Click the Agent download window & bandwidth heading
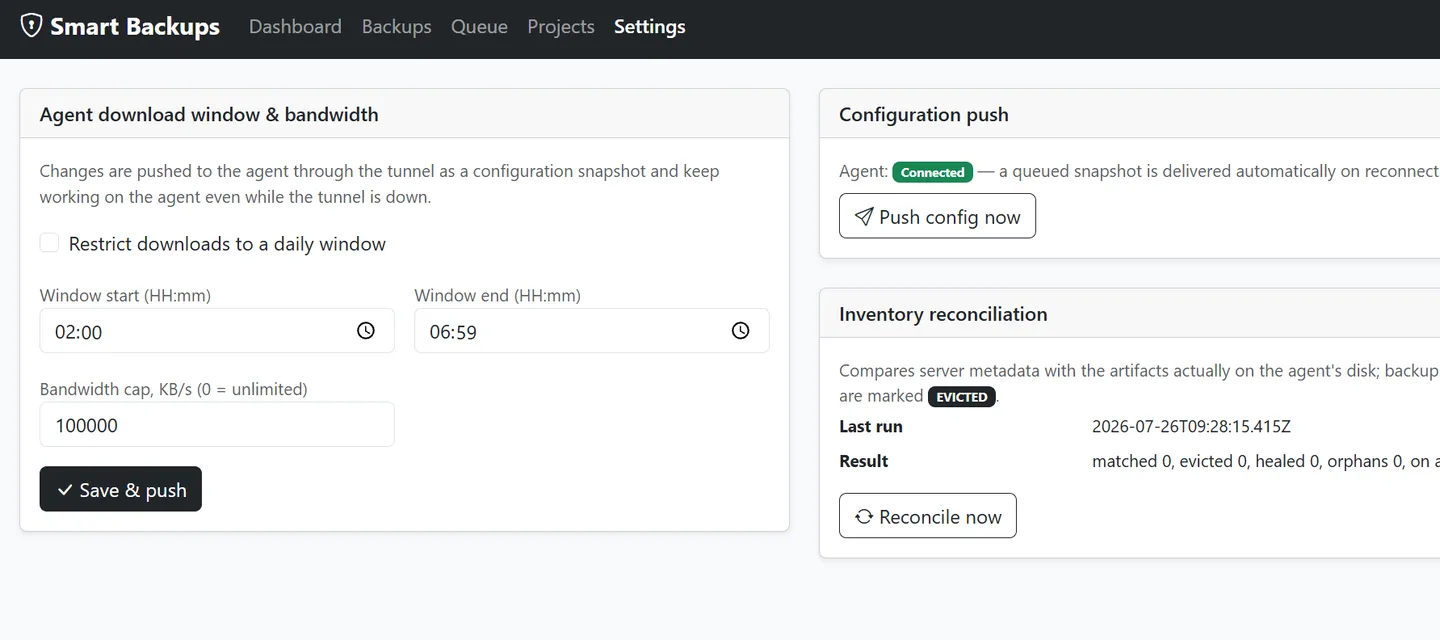 click(209, 115)
